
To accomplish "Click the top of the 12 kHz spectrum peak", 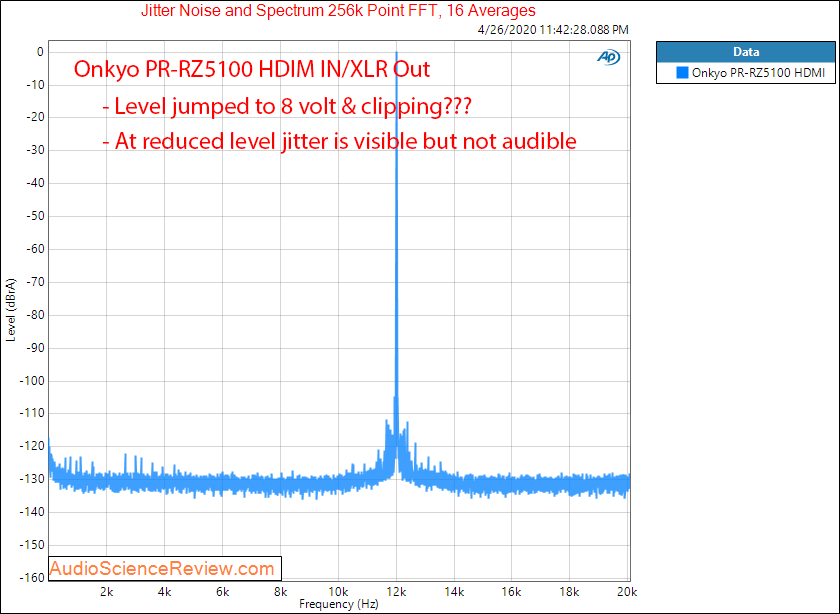I will (396, 53).
